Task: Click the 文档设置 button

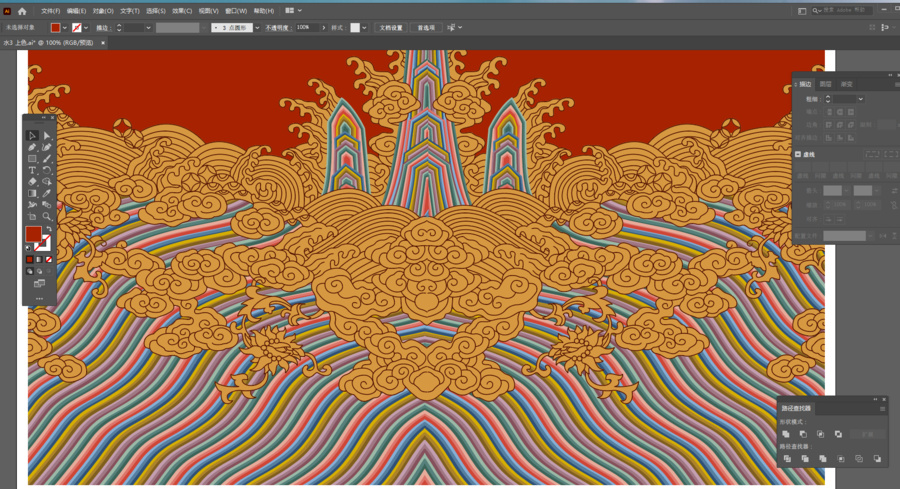Action: pos(391,28)
